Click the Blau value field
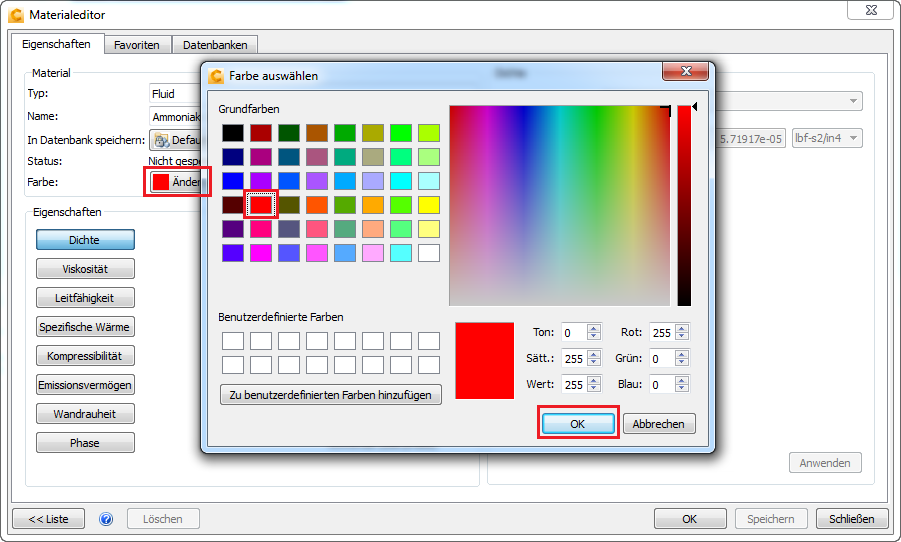Image resolution: width=901 pixels, height=542 pixels. (x=662, y=384)
